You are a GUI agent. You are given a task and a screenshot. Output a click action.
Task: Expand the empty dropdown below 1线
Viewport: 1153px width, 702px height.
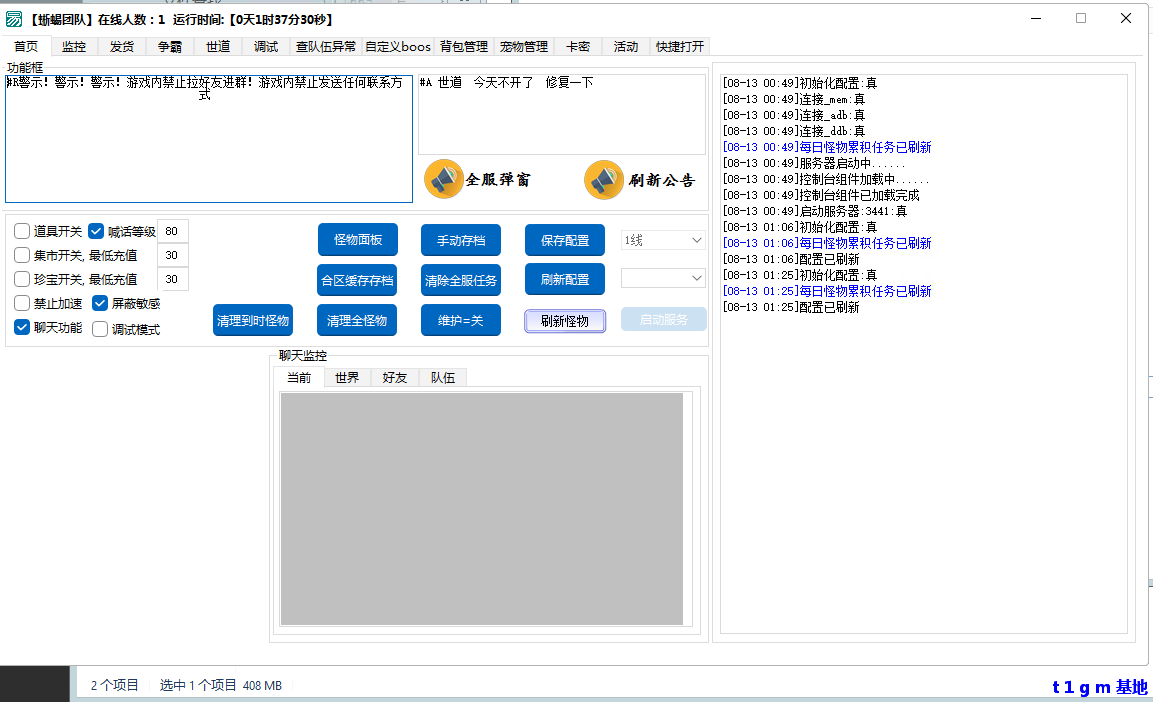(663, 277)
